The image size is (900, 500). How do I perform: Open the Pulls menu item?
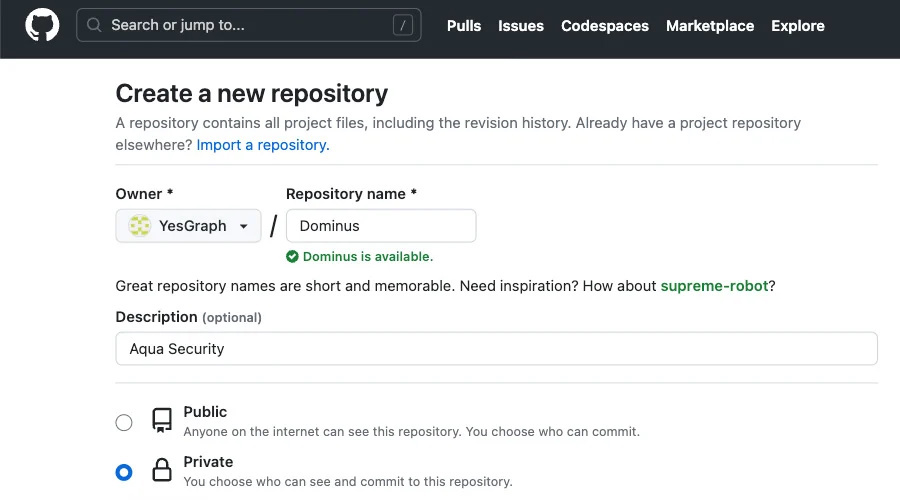[464, 26]
